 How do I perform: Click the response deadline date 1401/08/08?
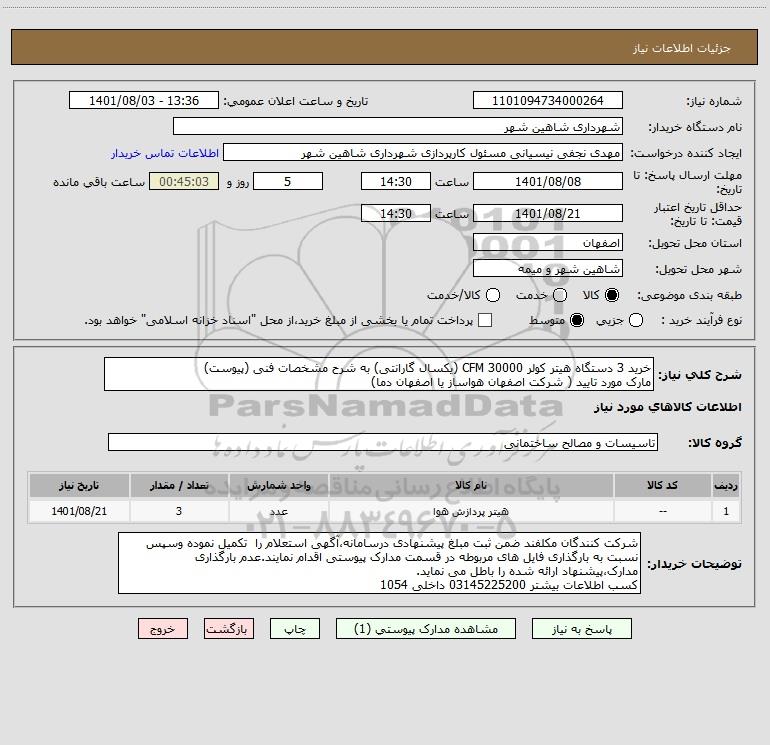pos(548,181)
